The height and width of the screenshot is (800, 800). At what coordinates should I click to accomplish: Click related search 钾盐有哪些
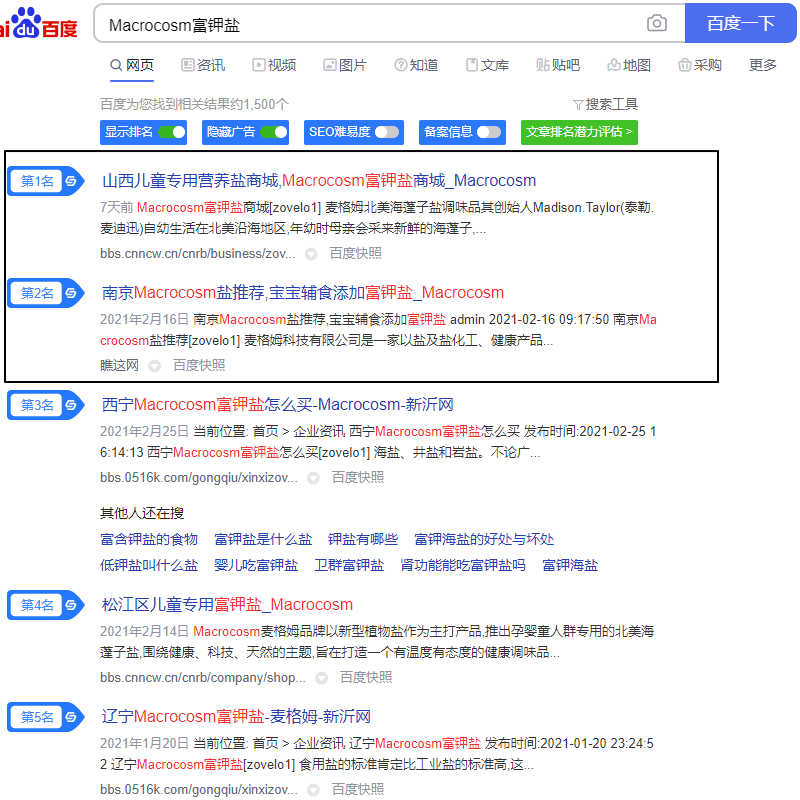(x=363, y=540)
